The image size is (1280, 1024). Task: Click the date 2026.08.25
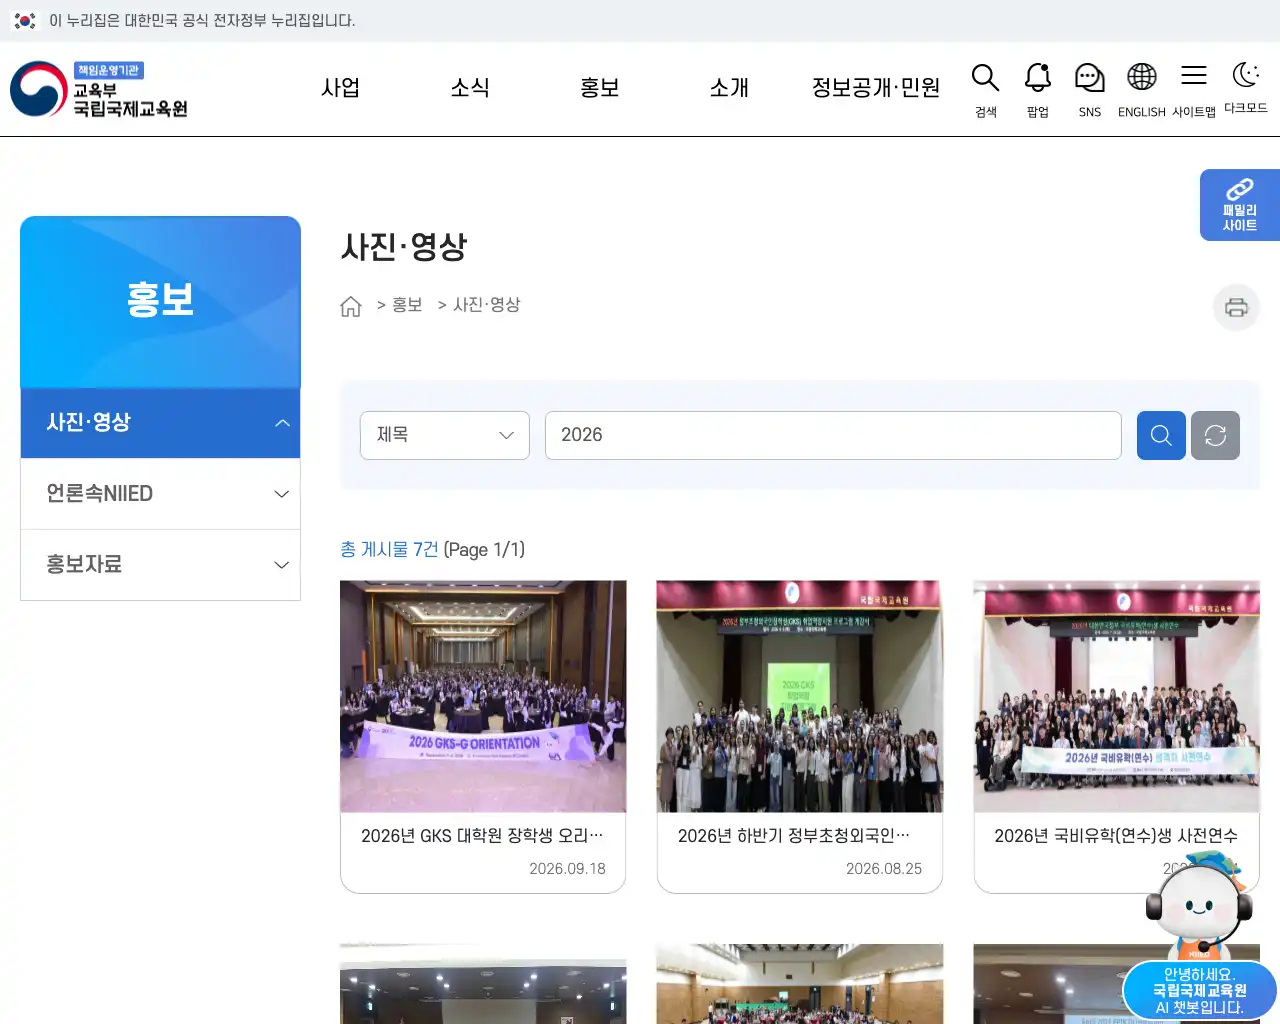coord(884,869)
